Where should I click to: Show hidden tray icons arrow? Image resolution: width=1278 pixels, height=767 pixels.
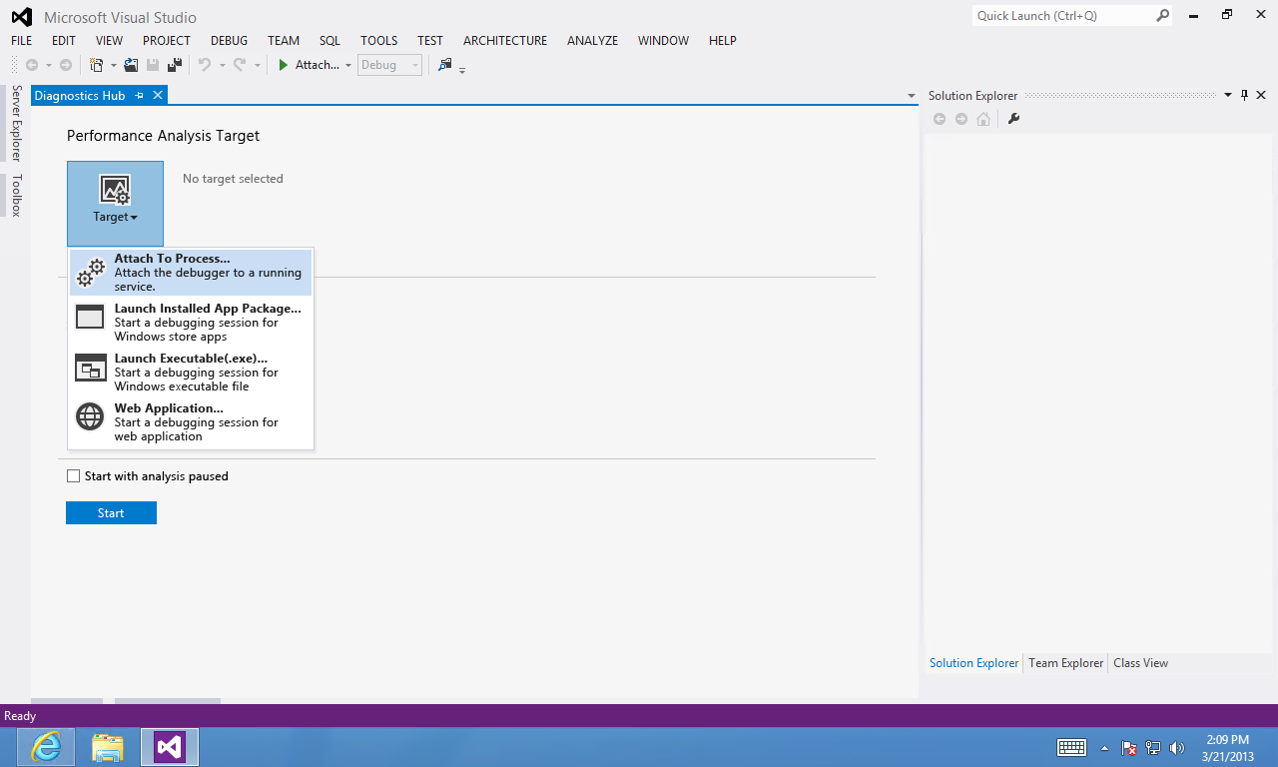coord(1105,748)
